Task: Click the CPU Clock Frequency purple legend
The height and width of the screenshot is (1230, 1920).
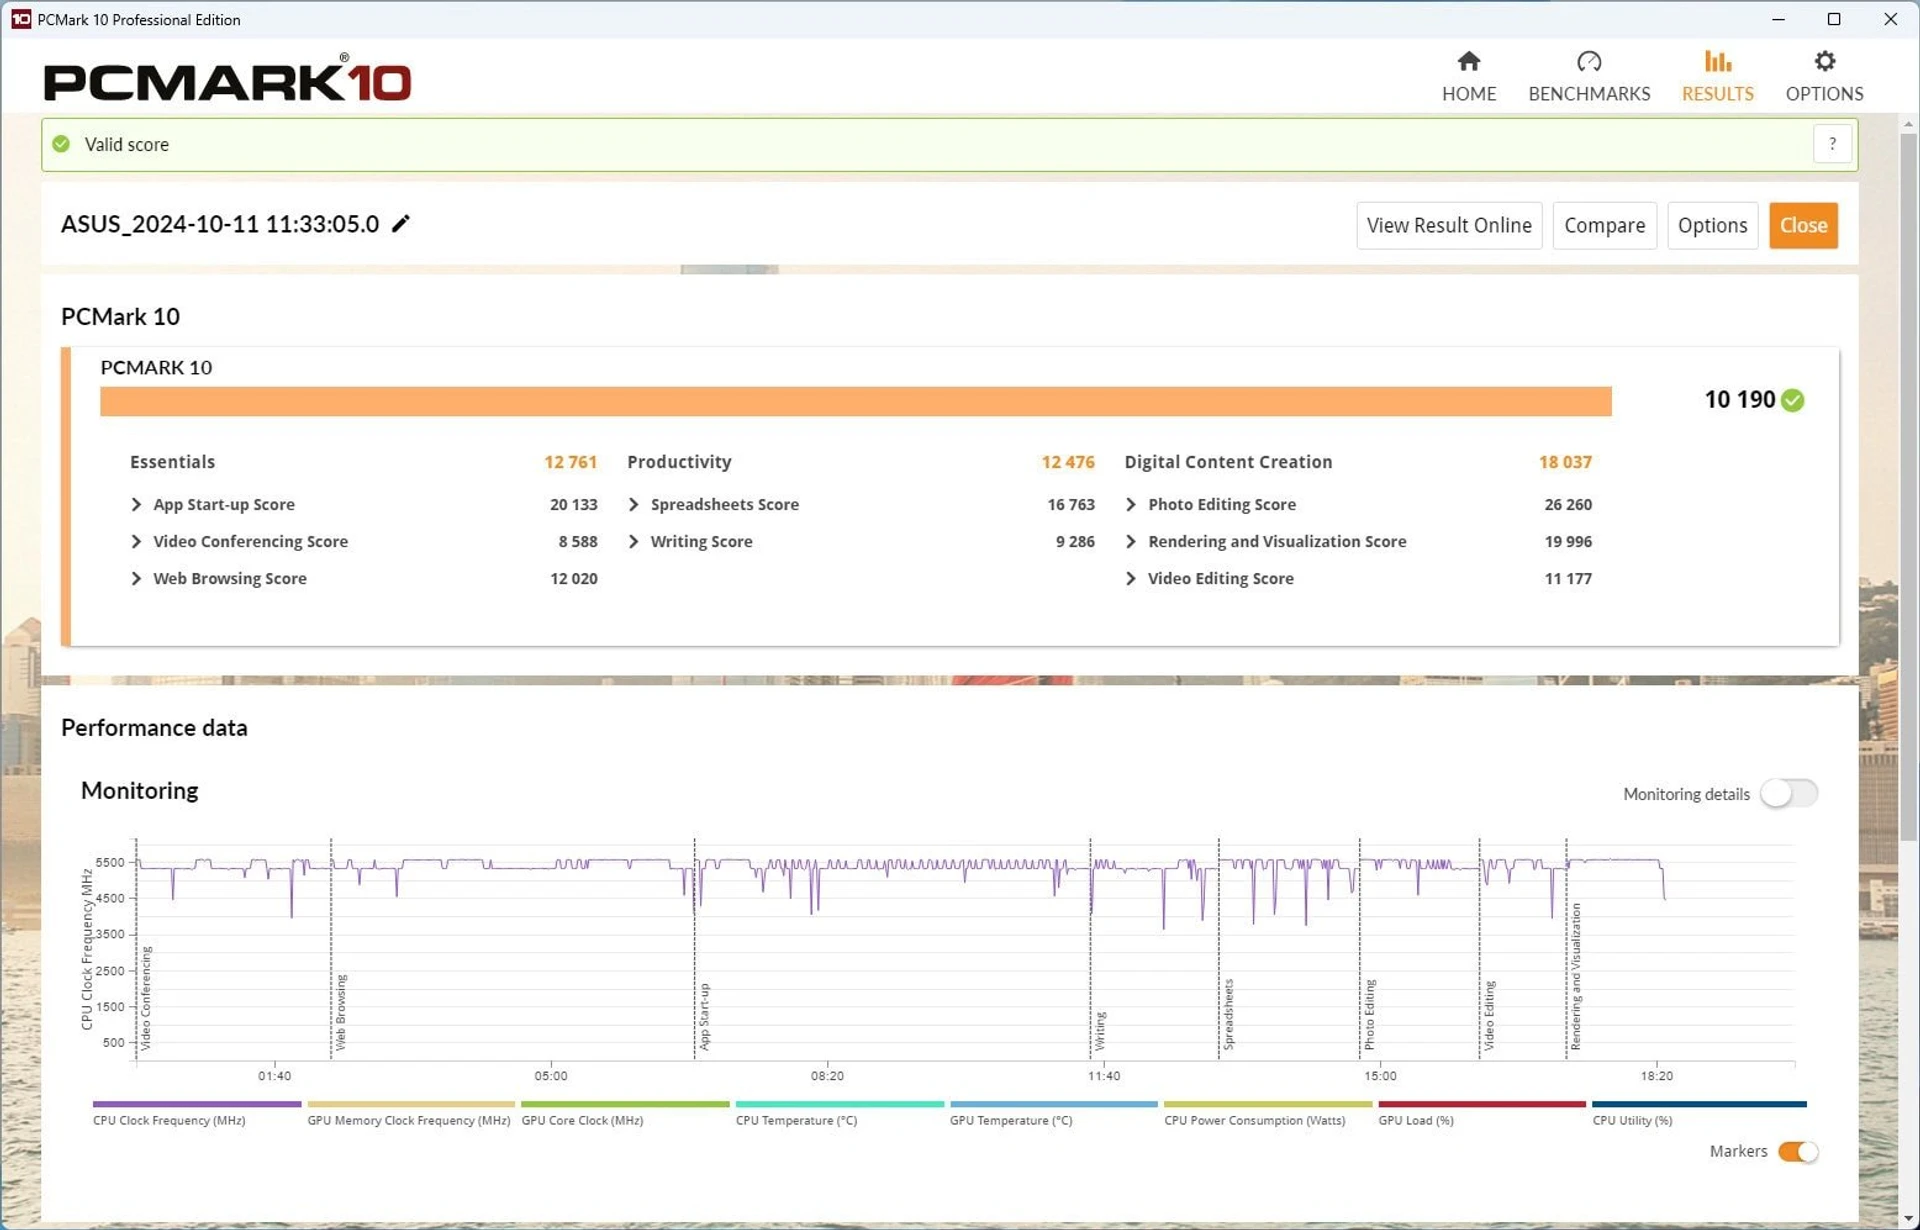Action: coord(197,1105)
